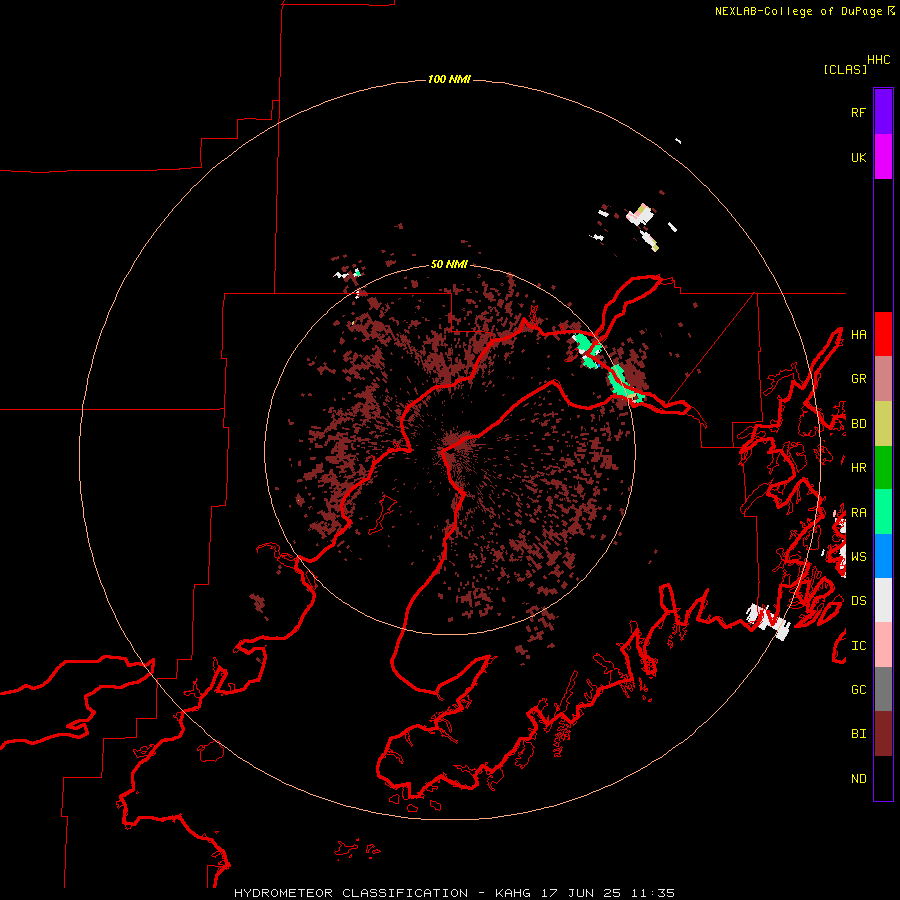Click the RF legend label
Image resolution: width=900 pixels, height=900 pixels.
coord(858,112)
